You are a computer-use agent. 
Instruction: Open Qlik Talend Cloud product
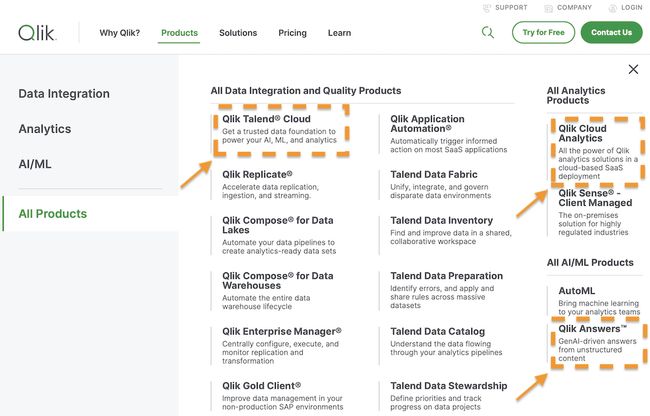(x=266, y=119)
